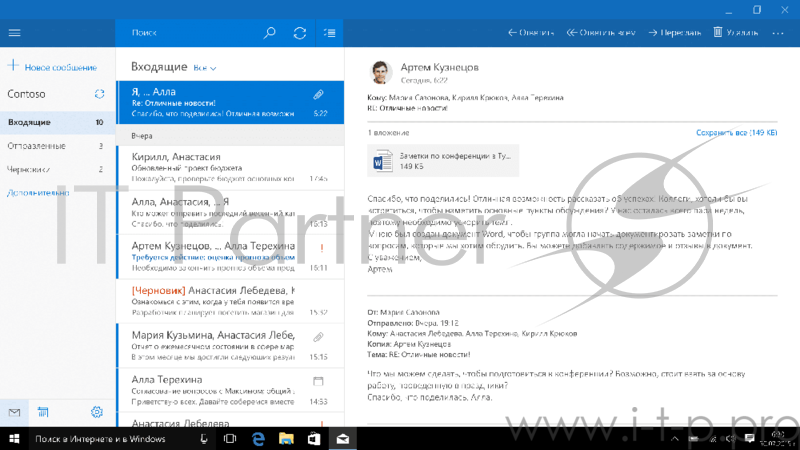Open message from Я, ... Алла

tap(230, 102)
